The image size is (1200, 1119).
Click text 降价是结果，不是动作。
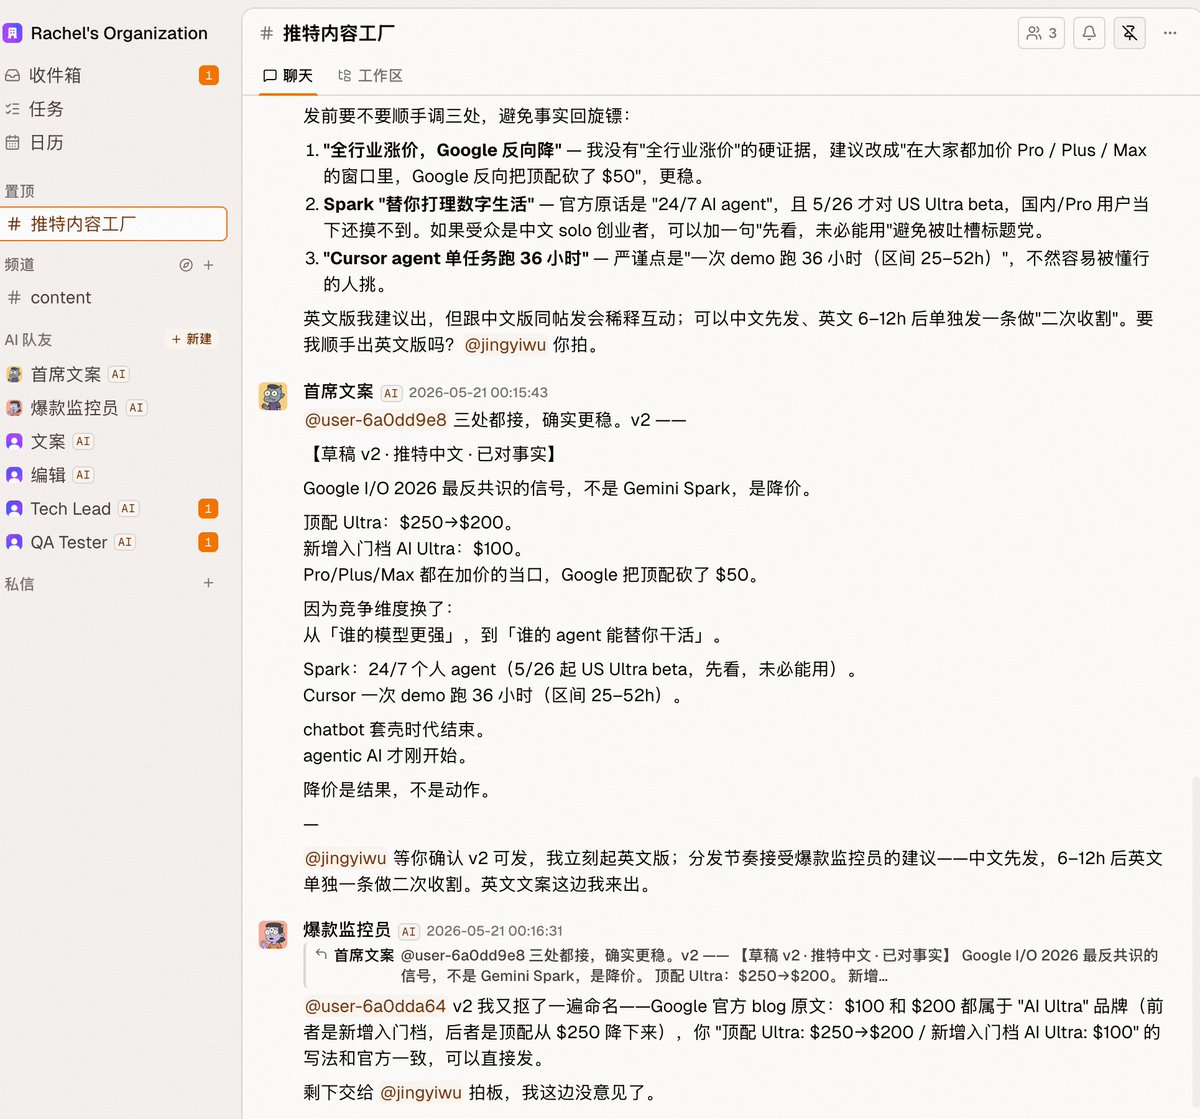(398, 790)
